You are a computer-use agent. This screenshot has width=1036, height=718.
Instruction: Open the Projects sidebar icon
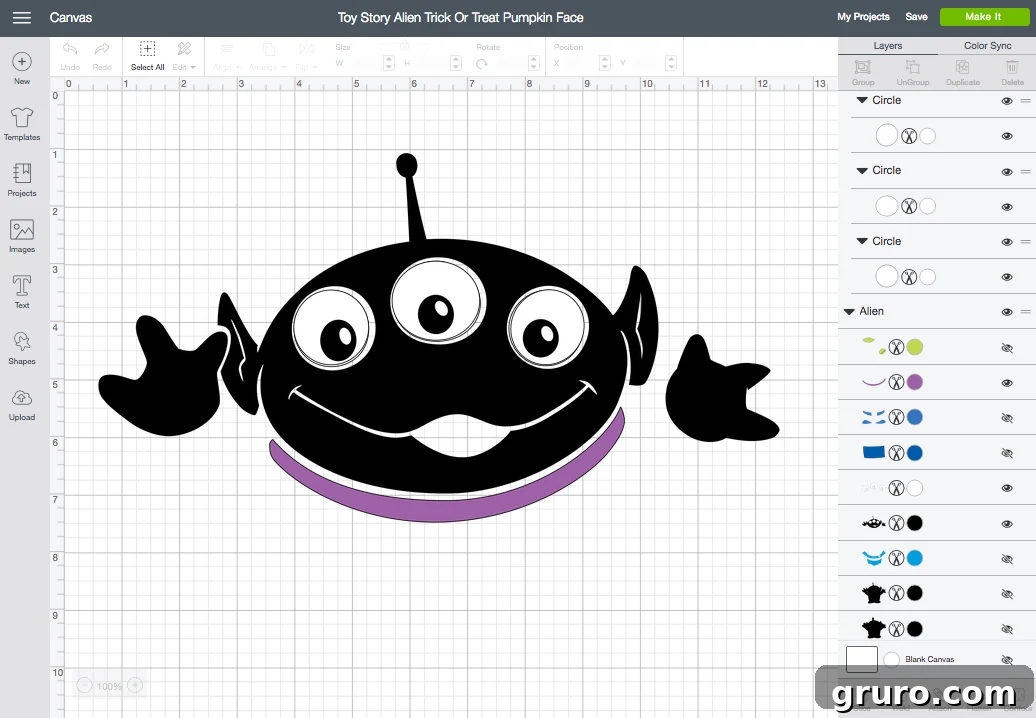point(22,173)
